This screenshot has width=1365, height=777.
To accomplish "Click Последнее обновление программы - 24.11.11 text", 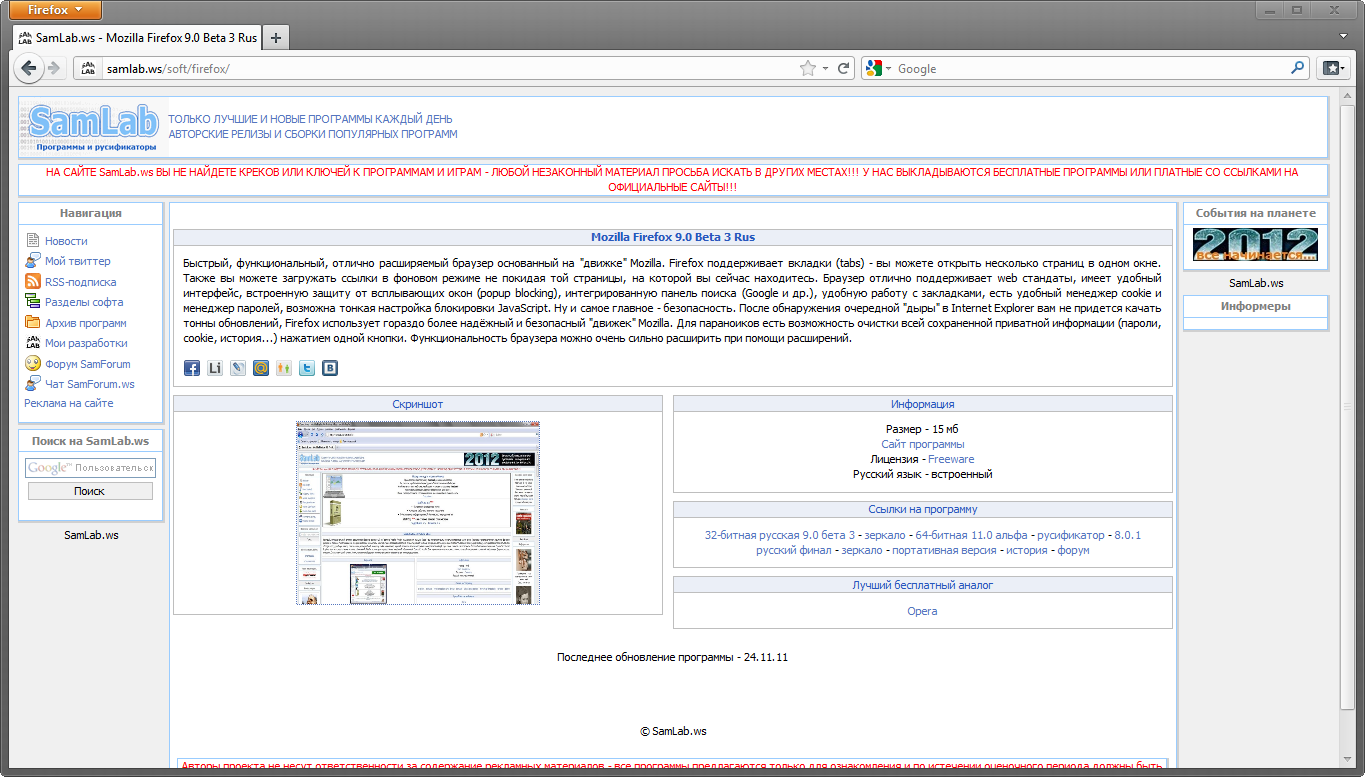I will coord(673,657).
